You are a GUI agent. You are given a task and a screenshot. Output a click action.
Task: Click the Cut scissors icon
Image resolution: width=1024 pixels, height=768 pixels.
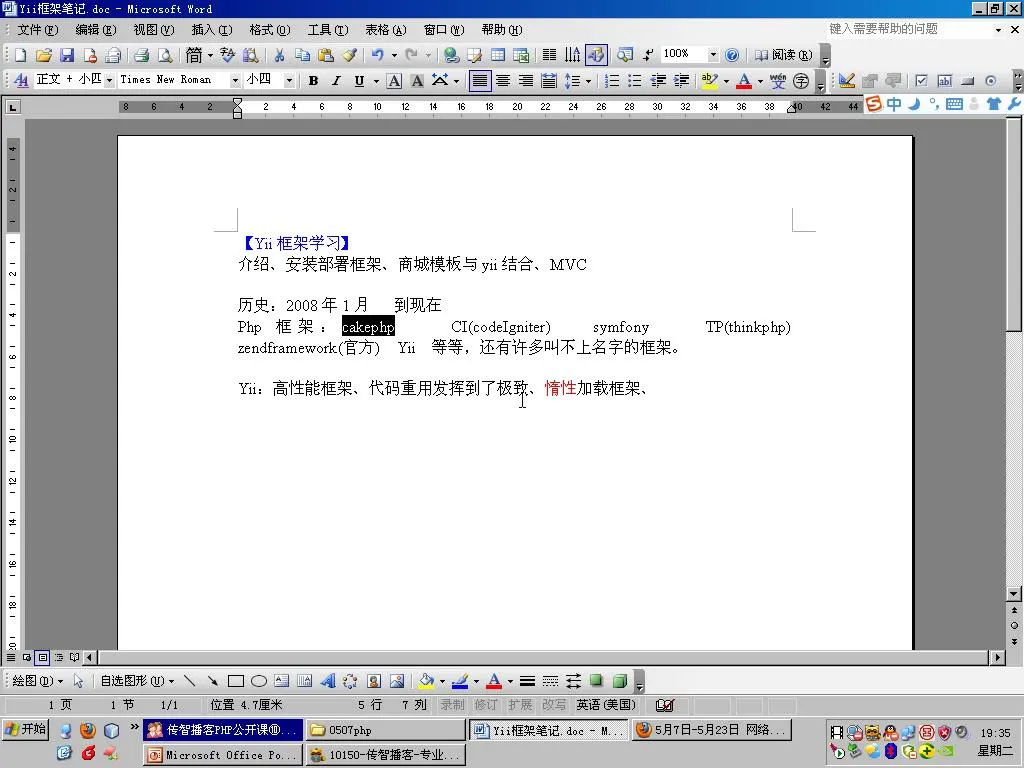[x=279, y=55]
